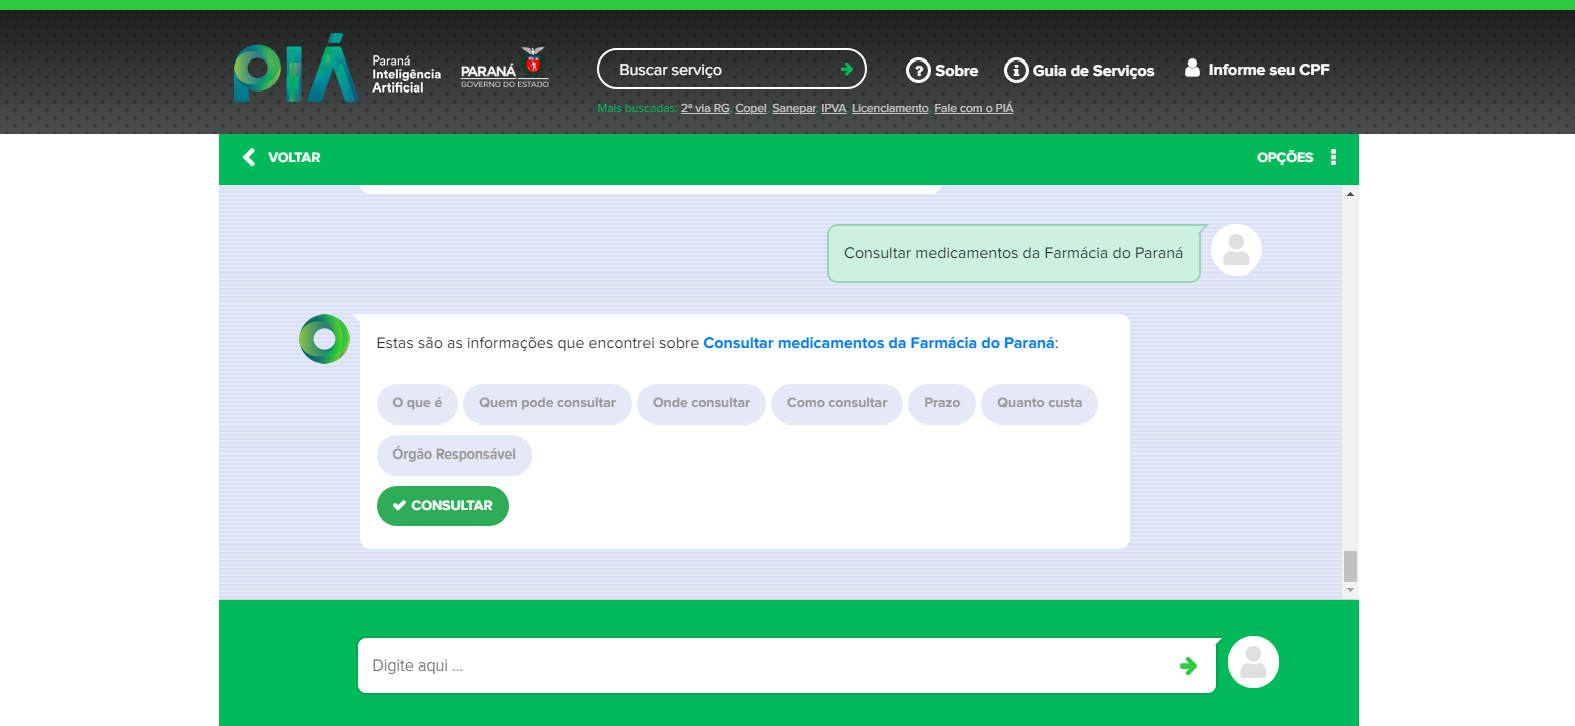
Task: Open the OPÇÕES three-dots menu
Action: coord(1333,157)
